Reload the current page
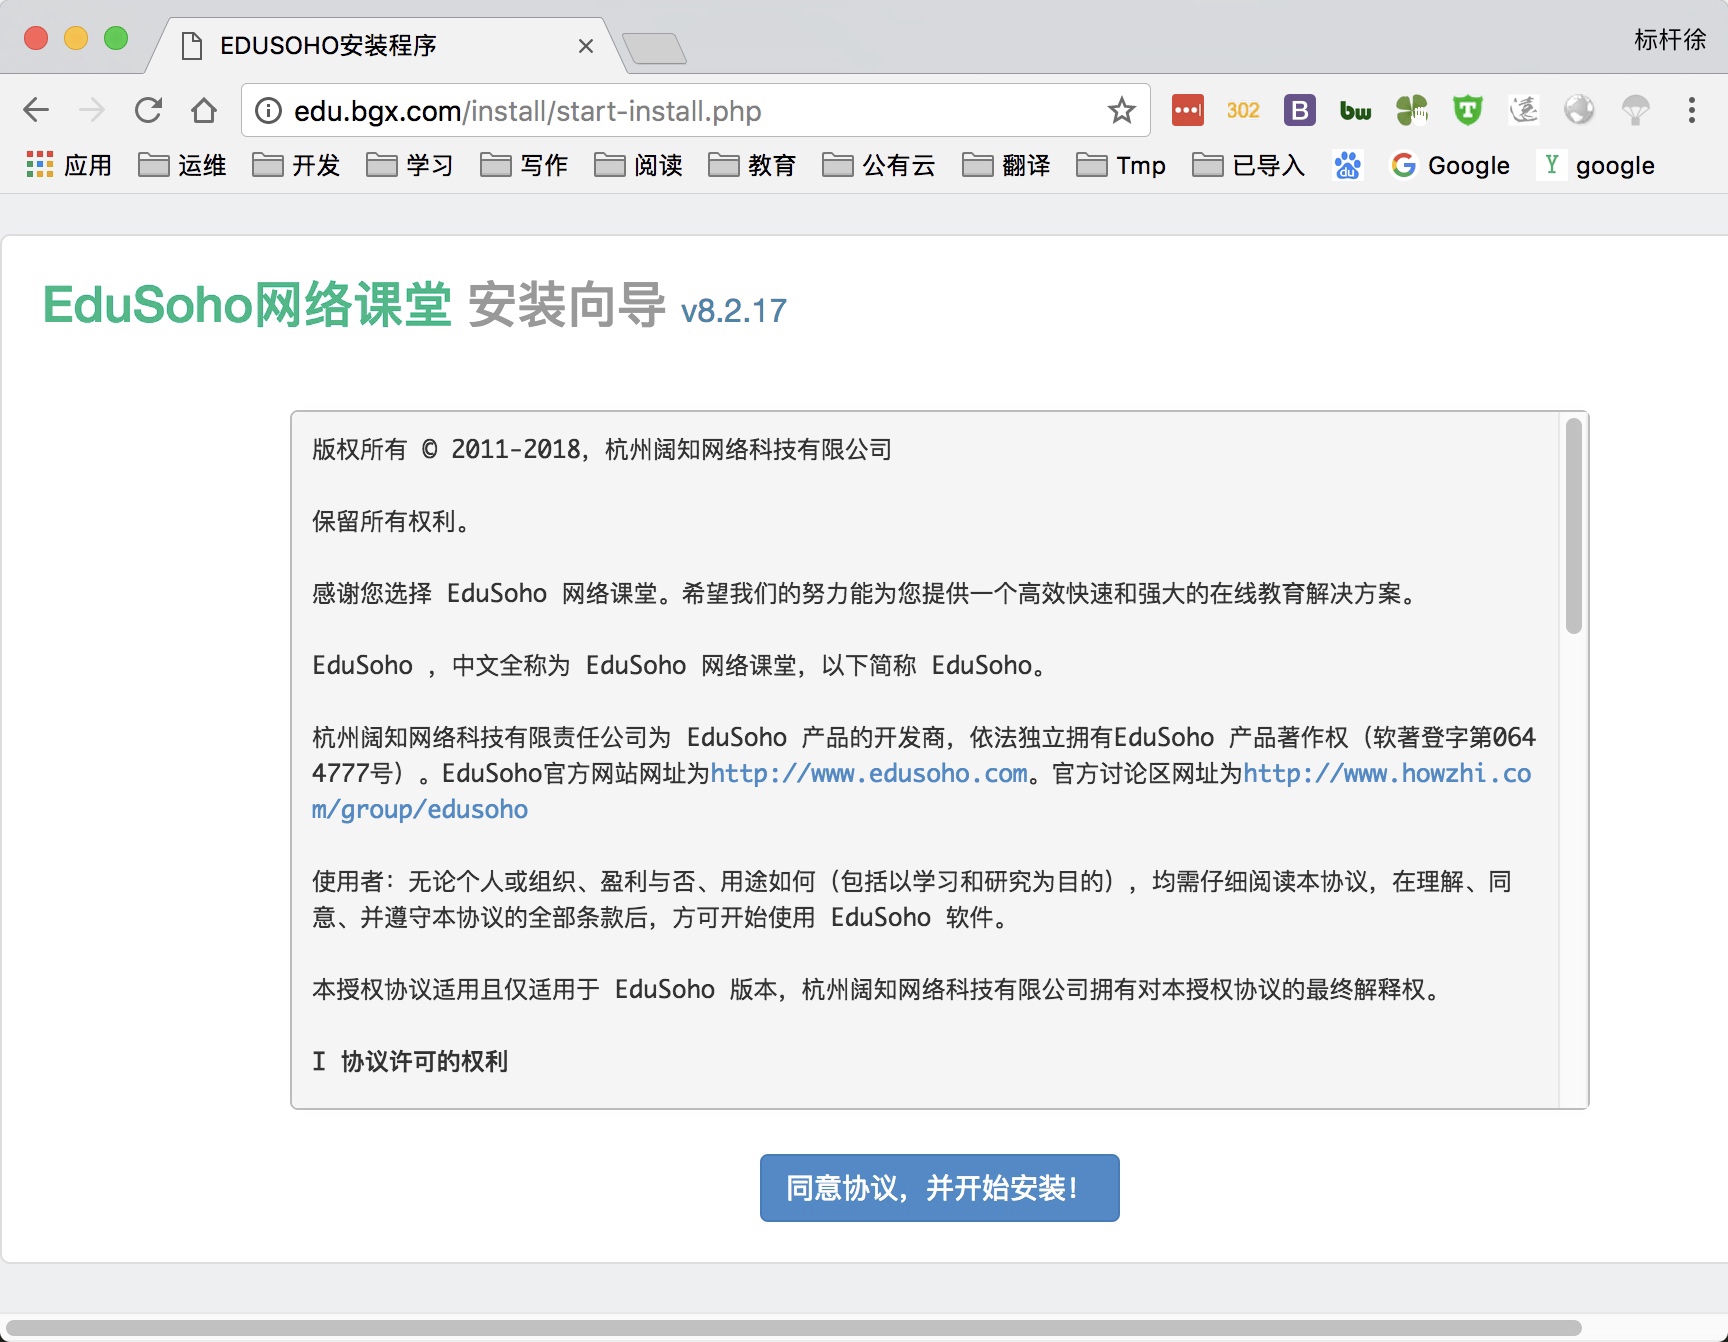The height and width of the screenshot is (1342, 1728). click(x=148, y=110)
